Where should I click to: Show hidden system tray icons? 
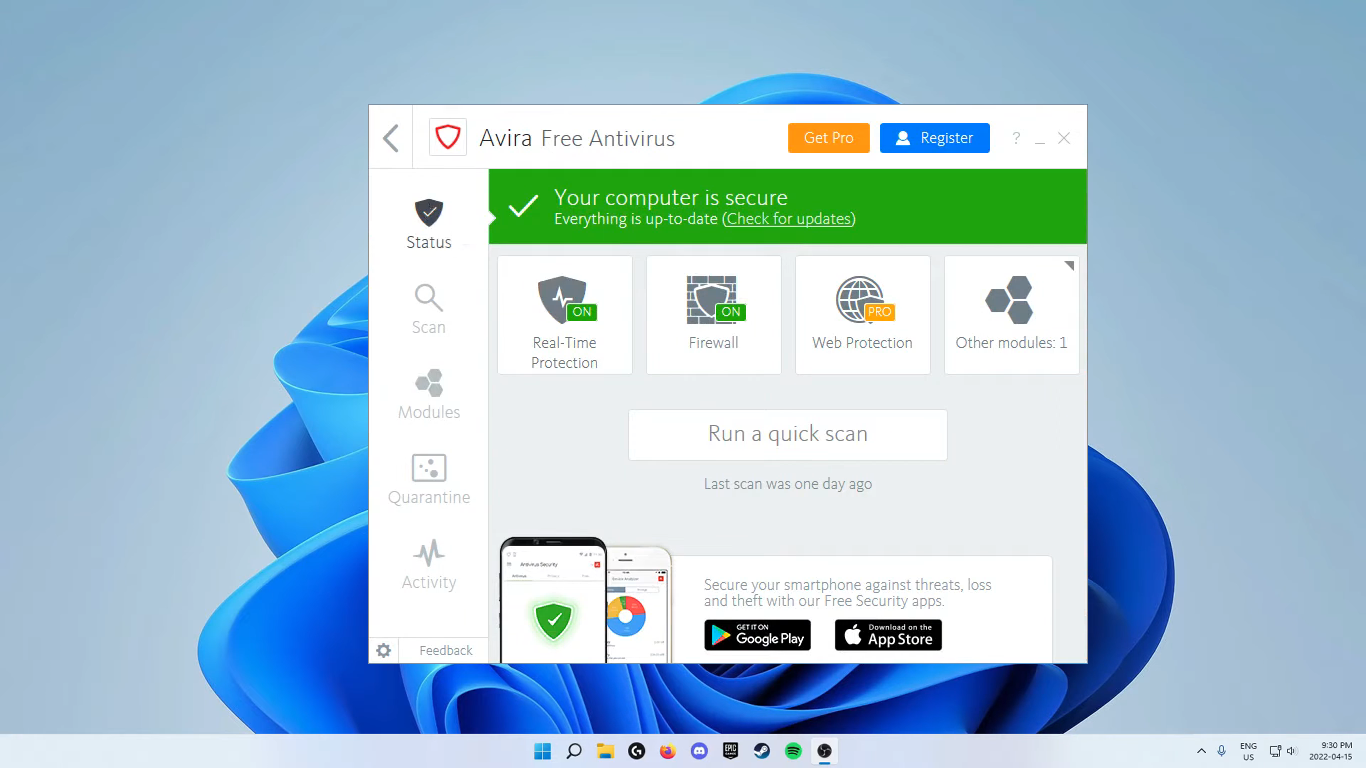click(1201, 751)
